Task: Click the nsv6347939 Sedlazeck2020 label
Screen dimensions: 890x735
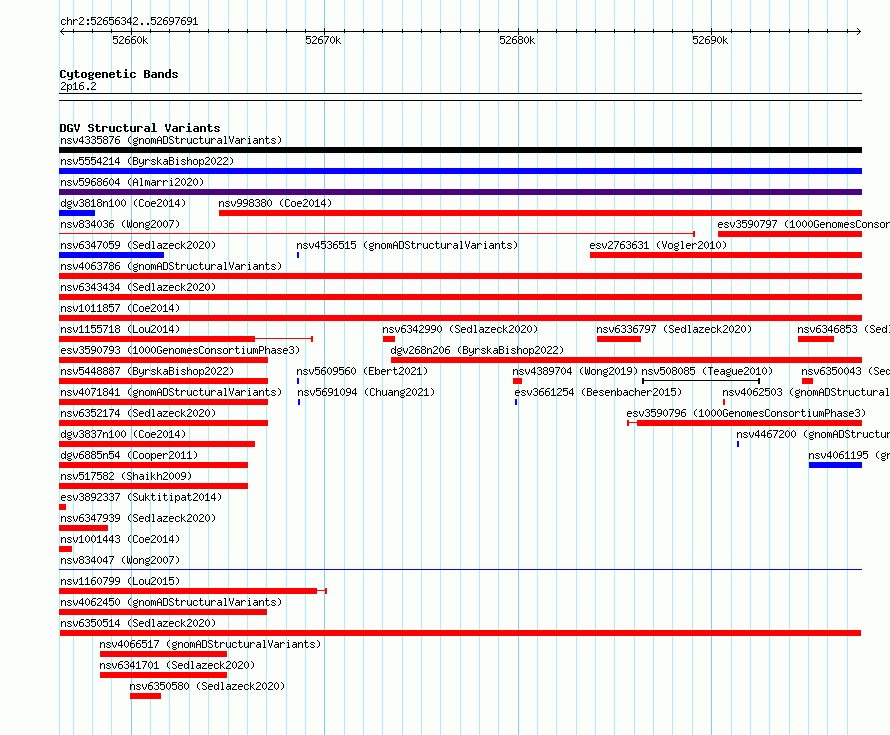Action: (138, 518)
